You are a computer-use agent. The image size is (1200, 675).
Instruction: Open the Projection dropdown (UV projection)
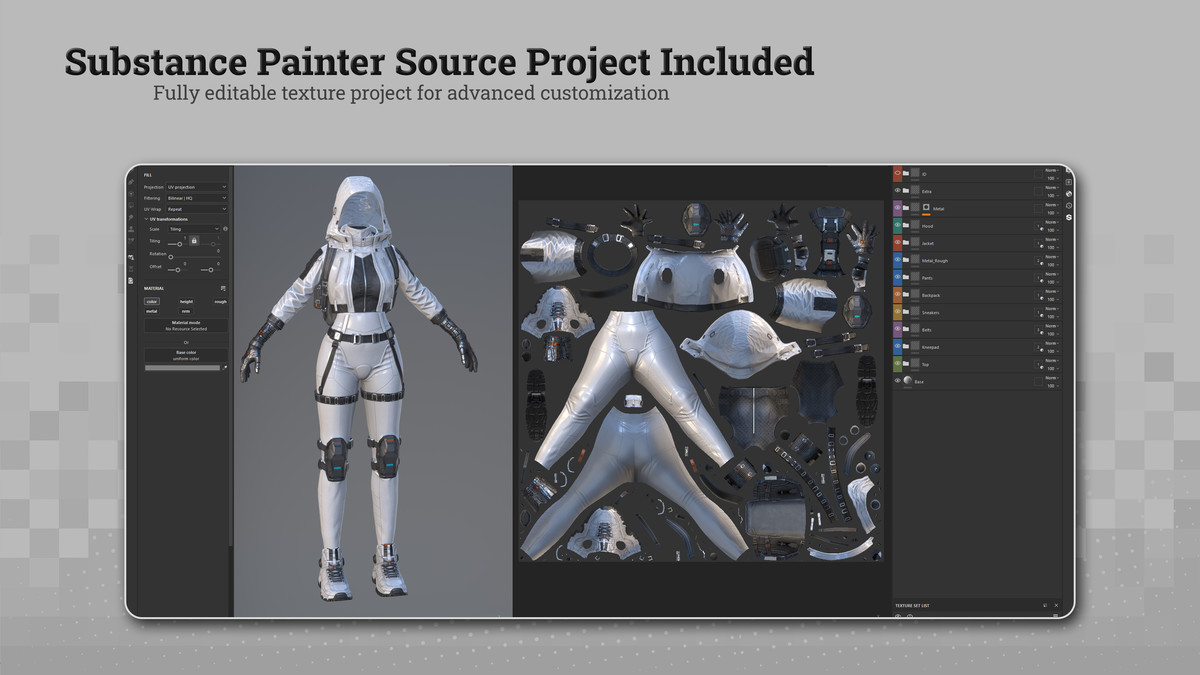tap(197, 187)
